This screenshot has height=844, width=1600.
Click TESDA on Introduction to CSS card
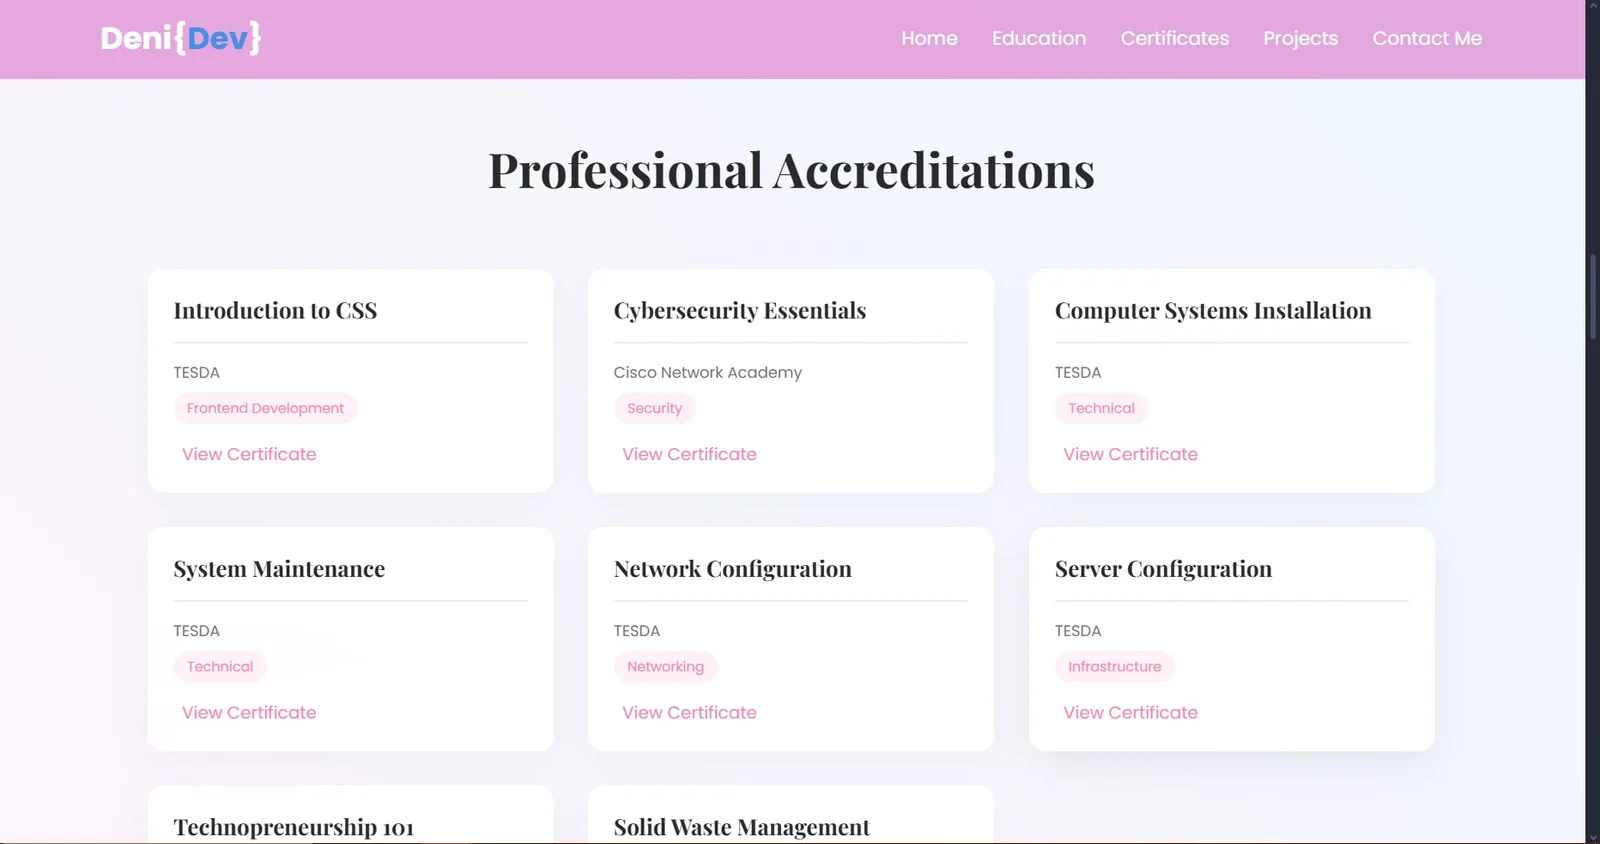[x=196, y=372]
